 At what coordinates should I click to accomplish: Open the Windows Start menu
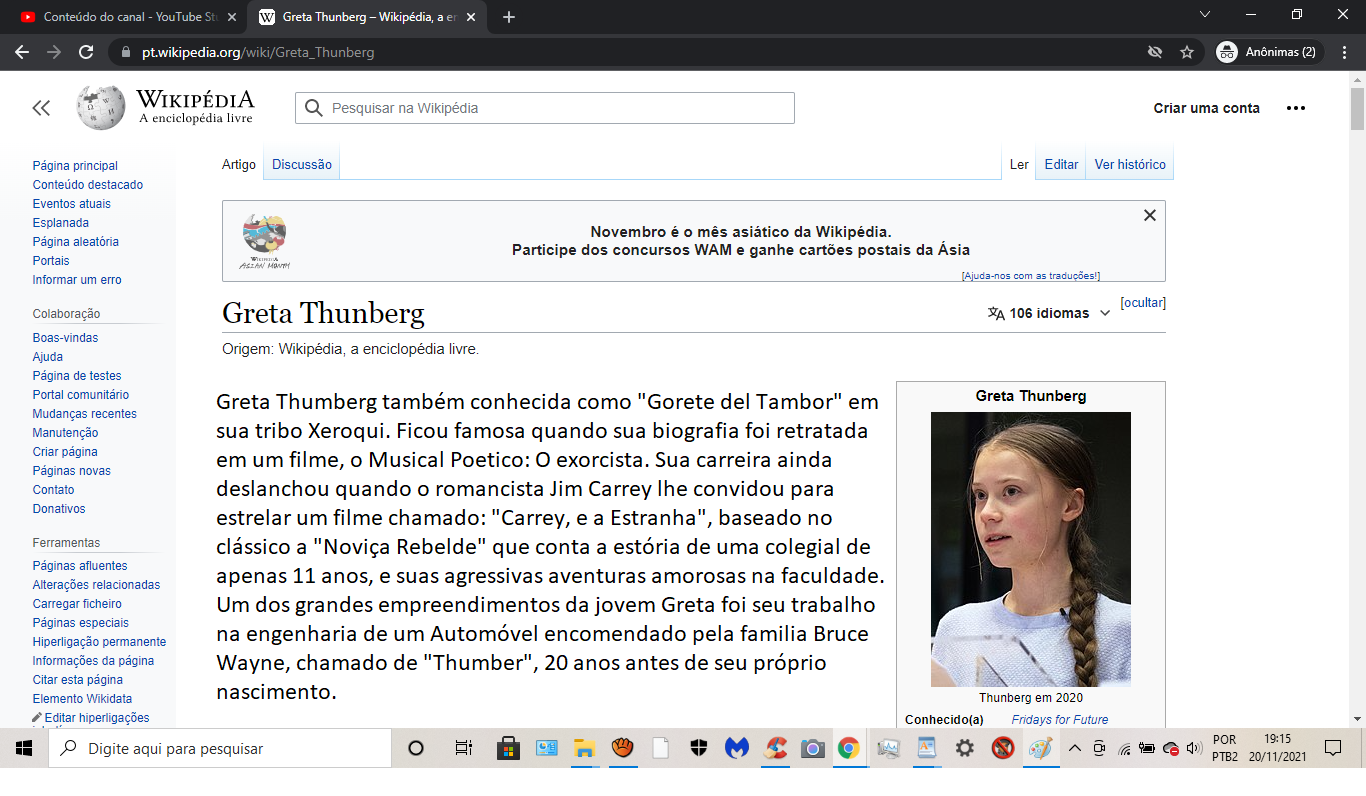click(23, 748)
